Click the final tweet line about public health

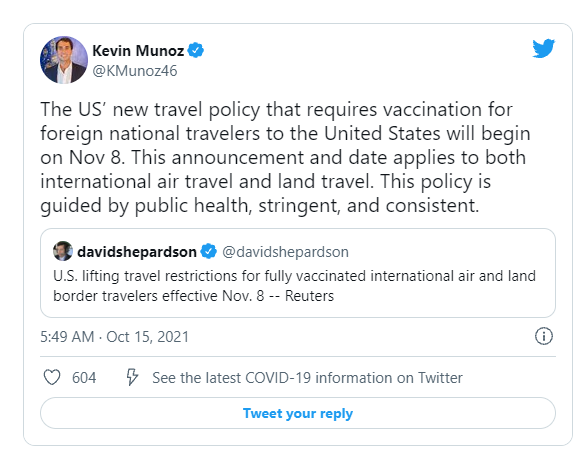point(260,206)
